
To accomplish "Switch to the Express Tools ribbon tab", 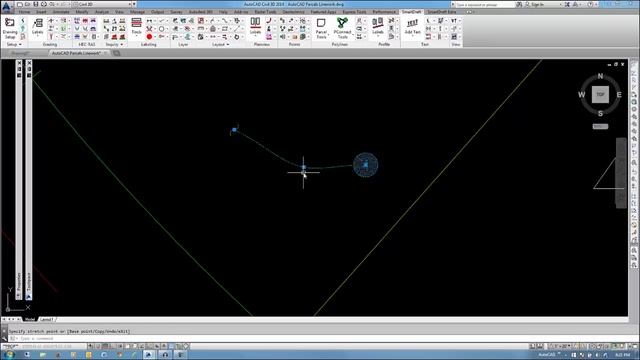I will tap(354, 12).
